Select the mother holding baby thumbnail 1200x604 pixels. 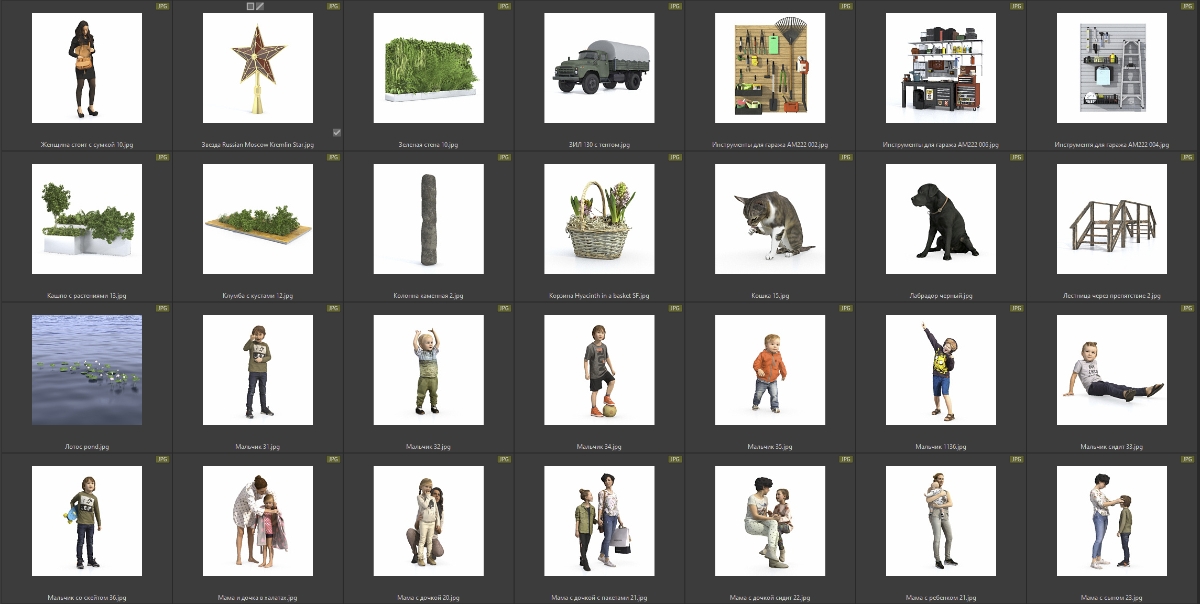[941, 521]
